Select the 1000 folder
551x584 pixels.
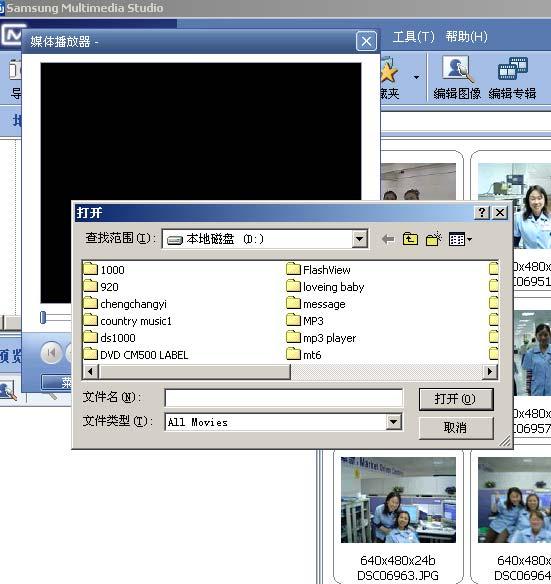(x=104, y=269)
